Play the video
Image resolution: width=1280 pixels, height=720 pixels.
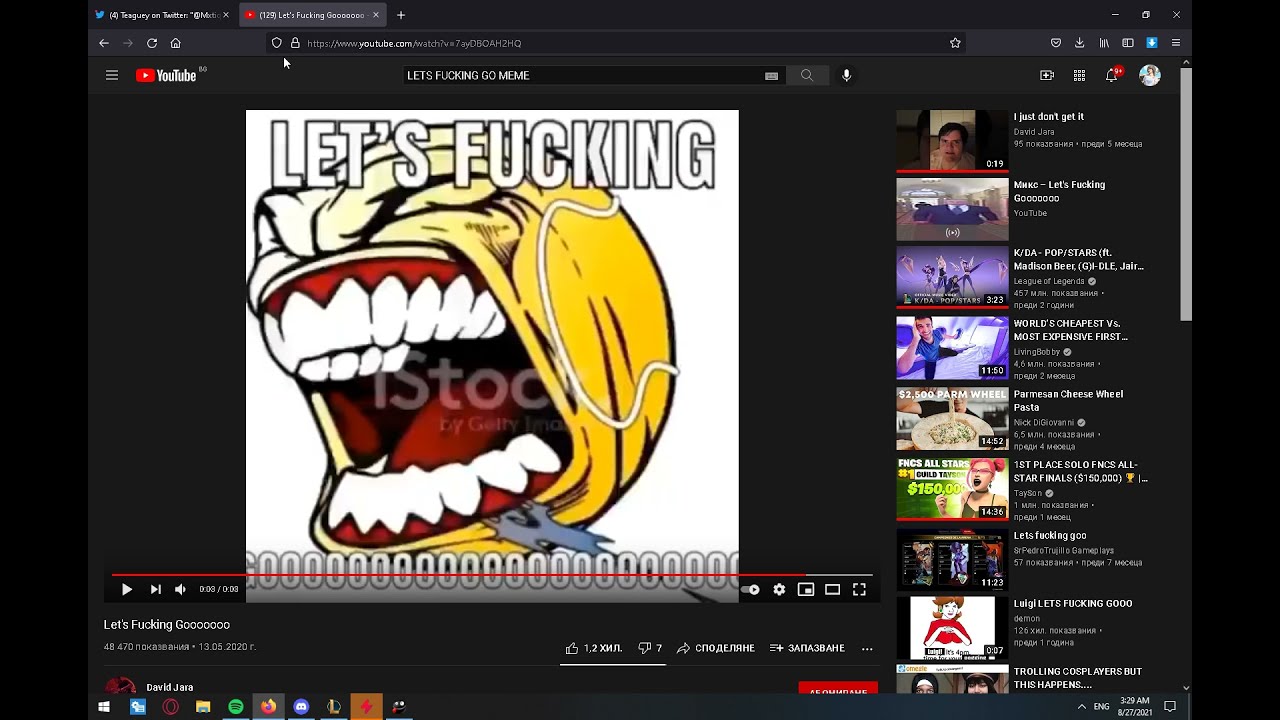[x=126, y=590]
